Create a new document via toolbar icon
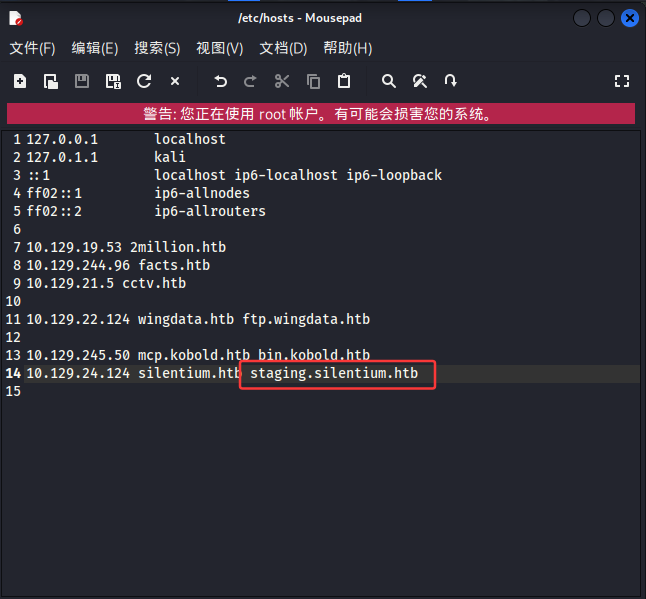The width and height of the screenshot is (646, 599). point(20,81)
